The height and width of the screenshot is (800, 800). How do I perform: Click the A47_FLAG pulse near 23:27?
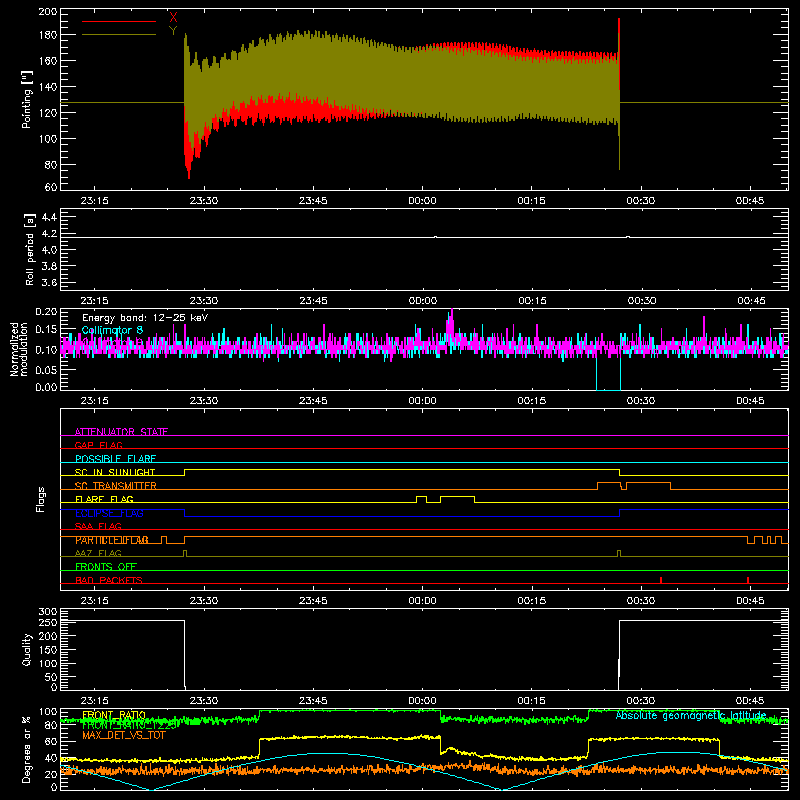[185, 553]
